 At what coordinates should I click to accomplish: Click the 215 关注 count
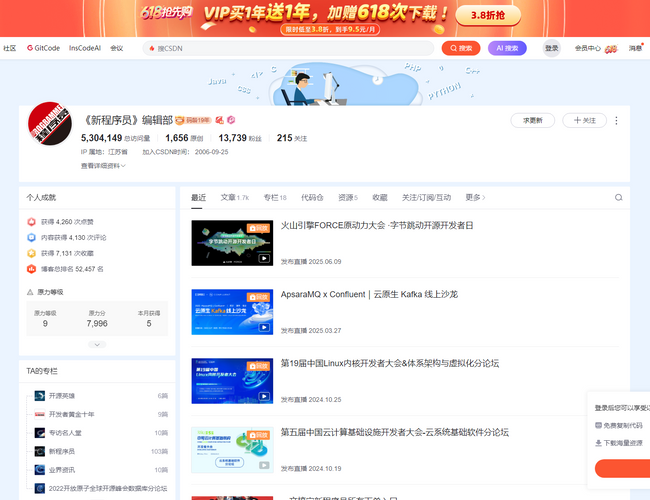click(x=292, y=138)
